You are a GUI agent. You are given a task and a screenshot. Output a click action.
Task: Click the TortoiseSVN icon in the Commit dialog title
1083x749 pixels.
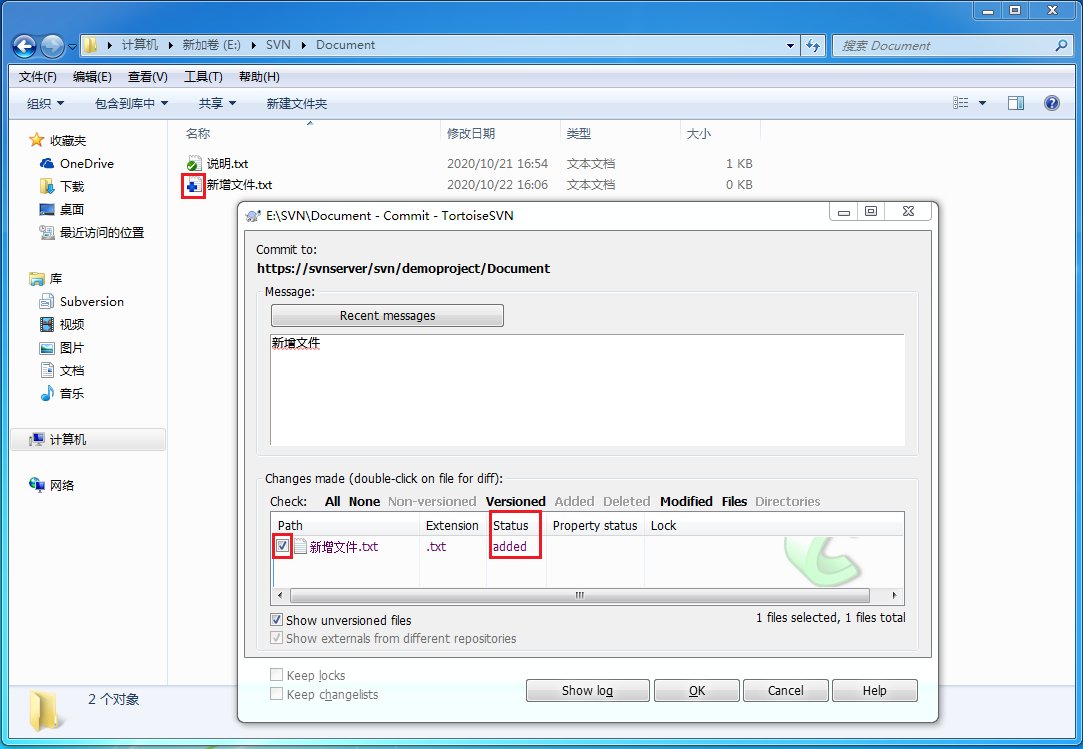(x=253, y=216)
